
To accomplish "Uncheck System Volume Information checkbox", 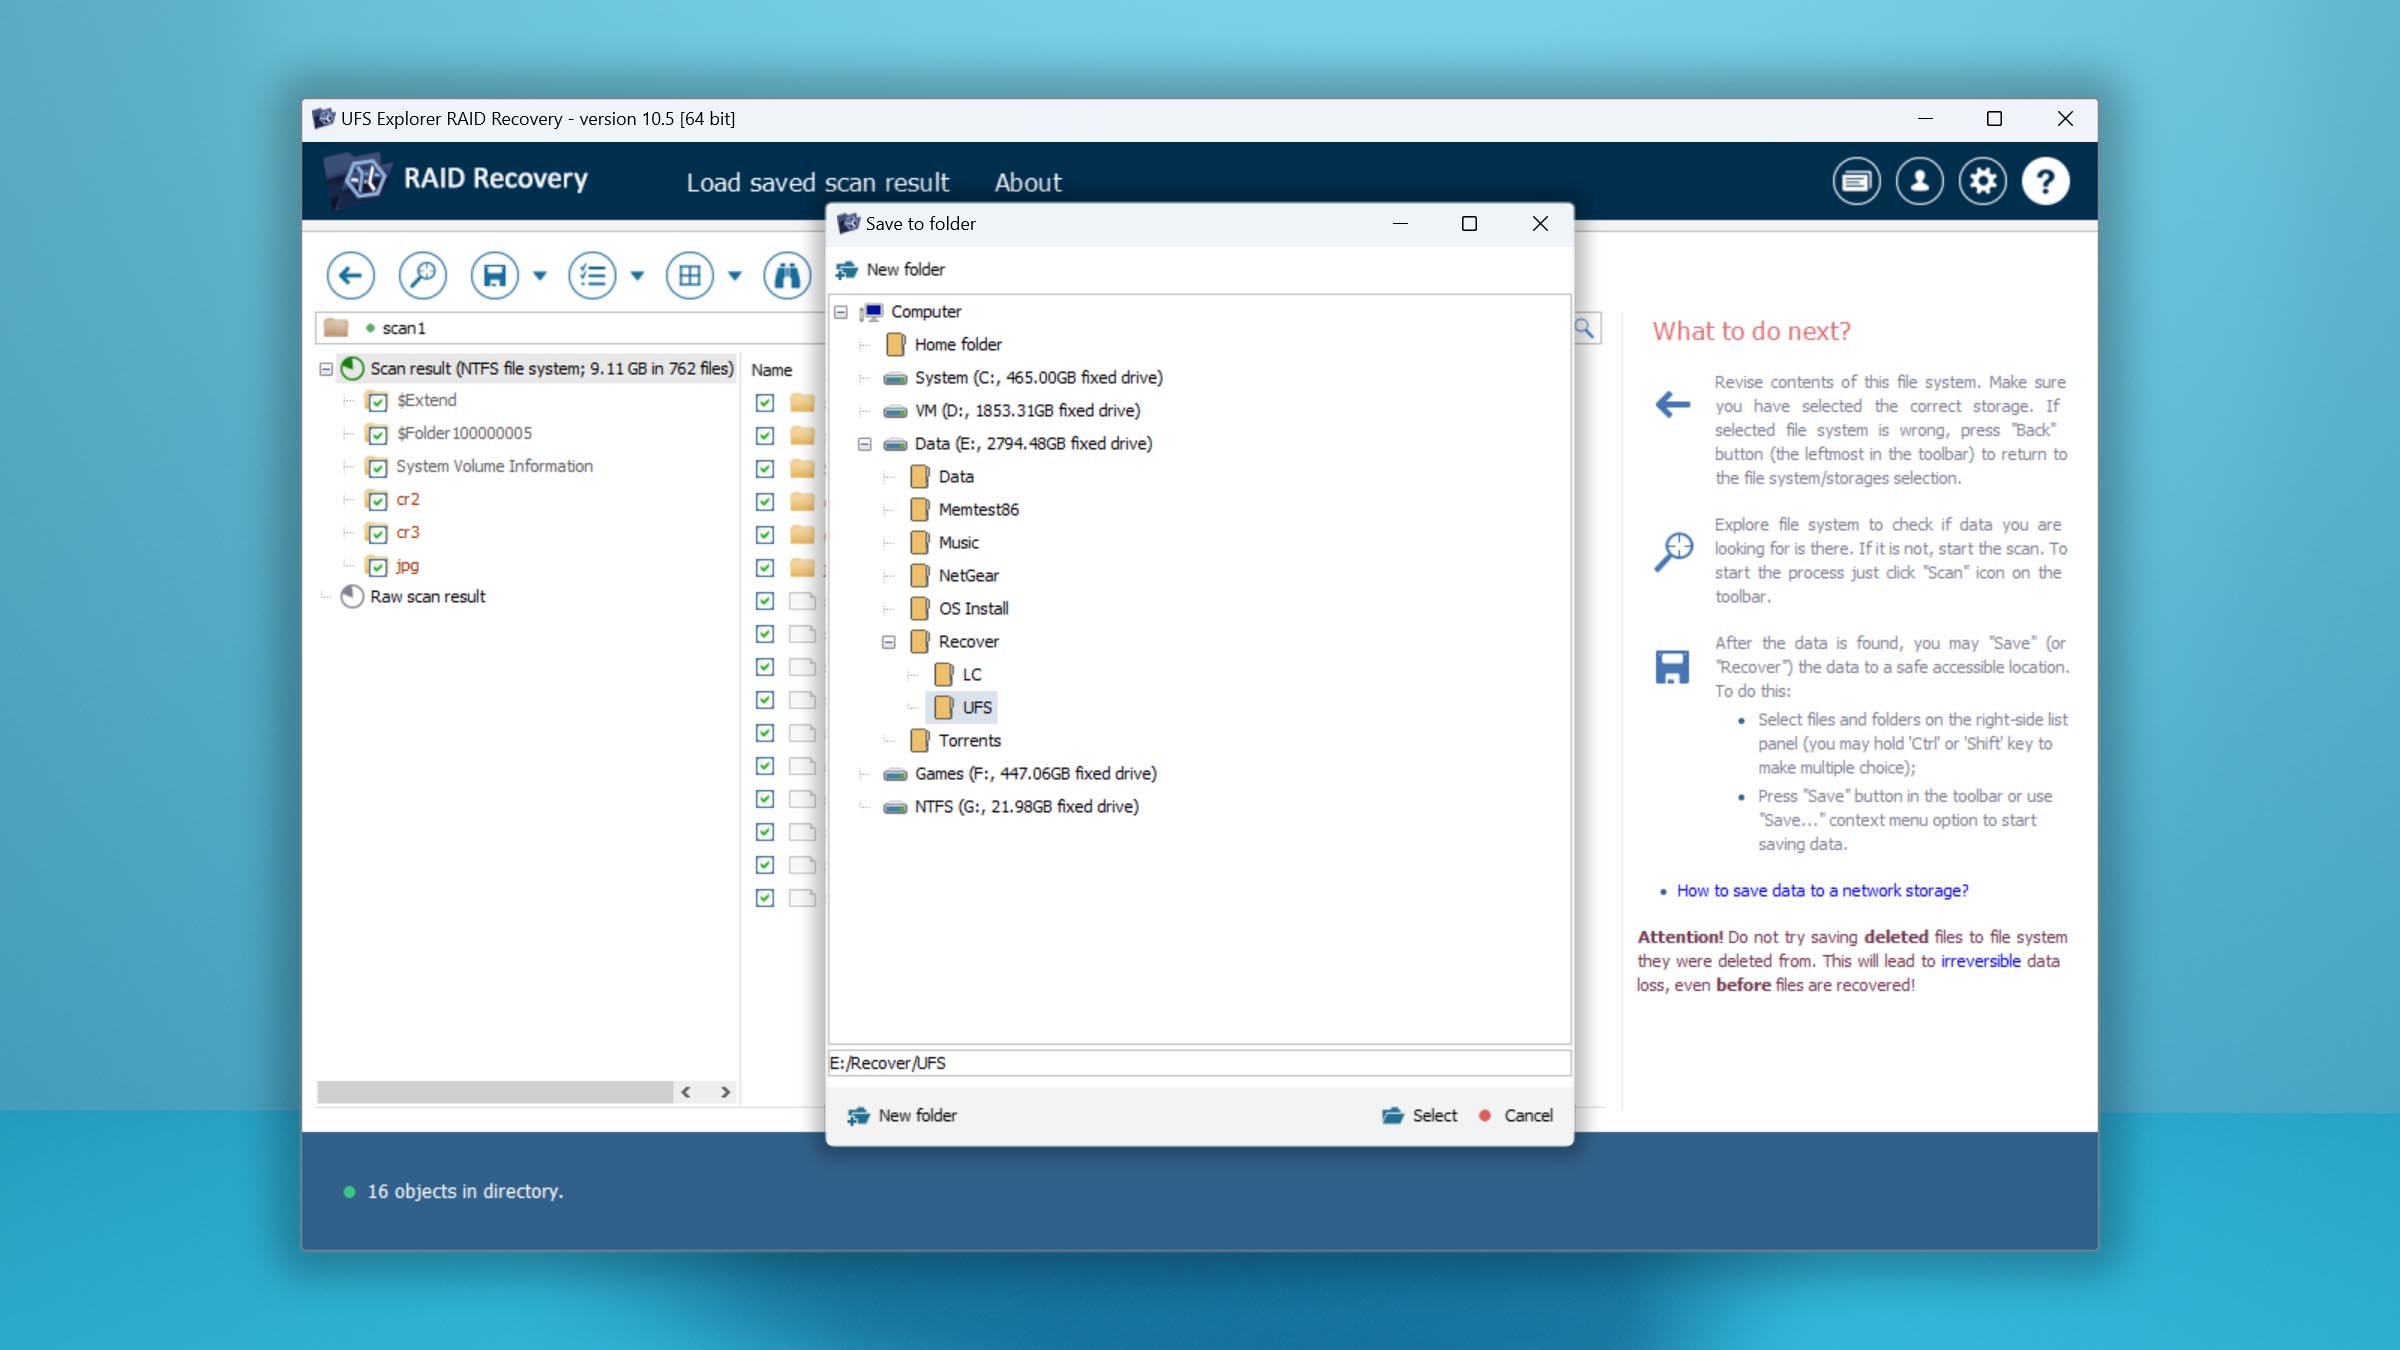I will [377, 468].
